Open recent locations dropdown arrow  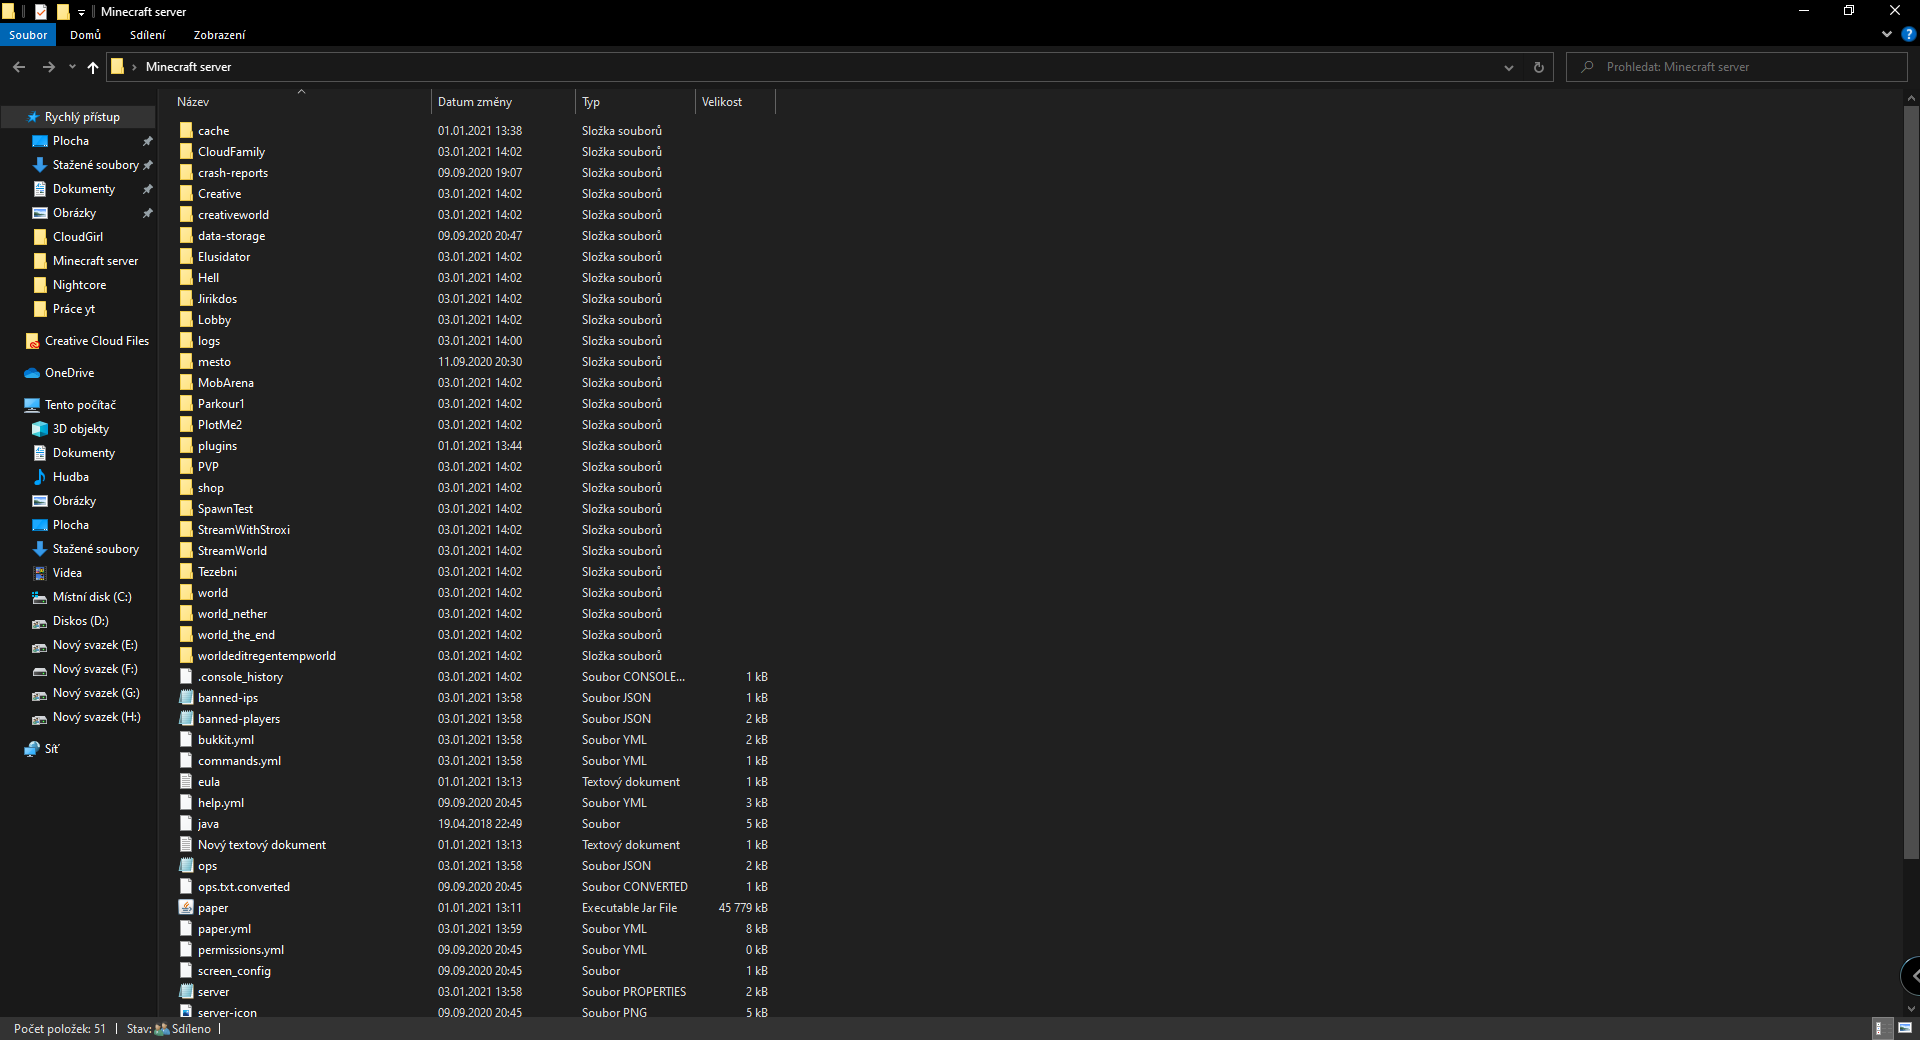pos(72,67)
